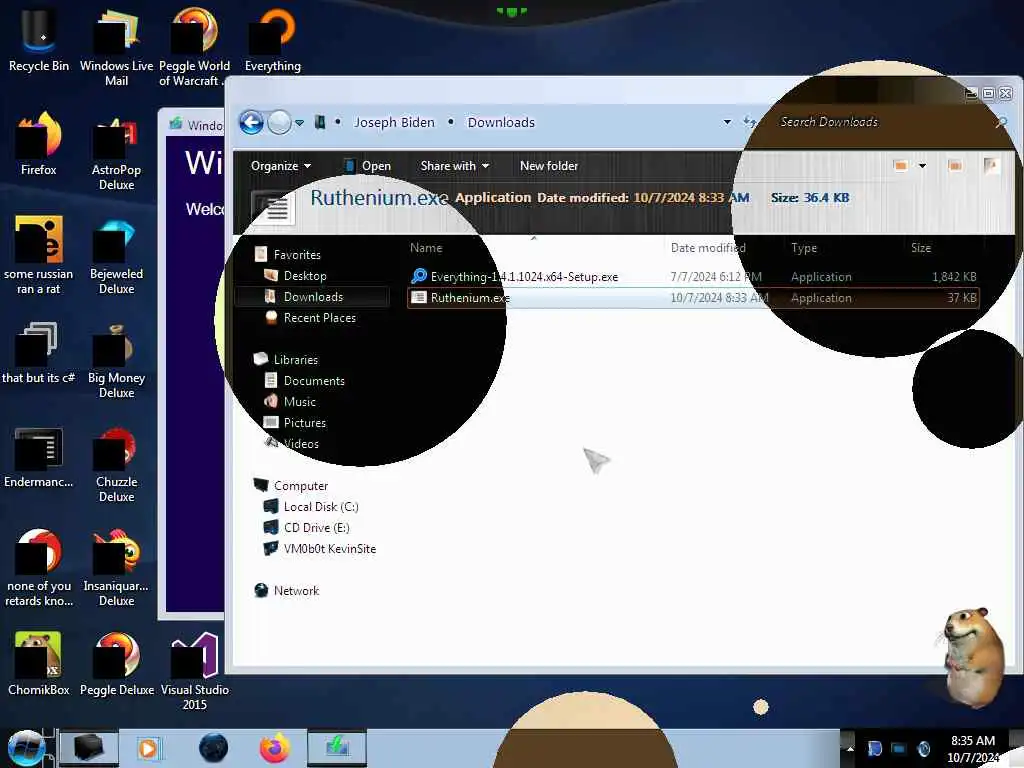
Task: Open Bejeweled Deluxe desktop icon
Action: point(116,255)
